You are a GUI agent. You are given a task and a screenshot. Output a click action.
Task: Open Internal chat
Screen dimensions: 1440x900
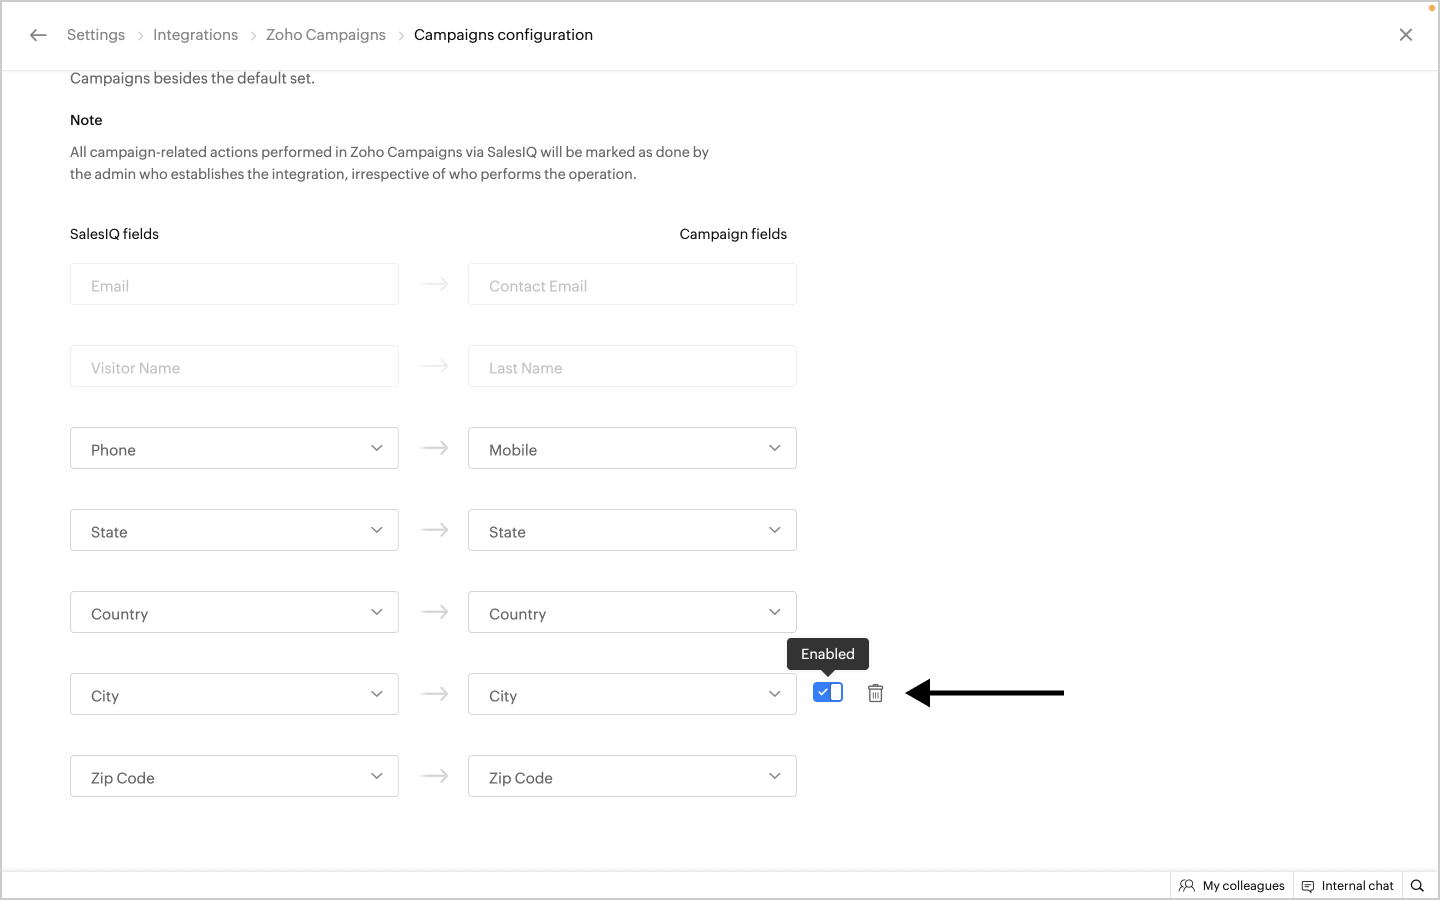point(1347,885)
